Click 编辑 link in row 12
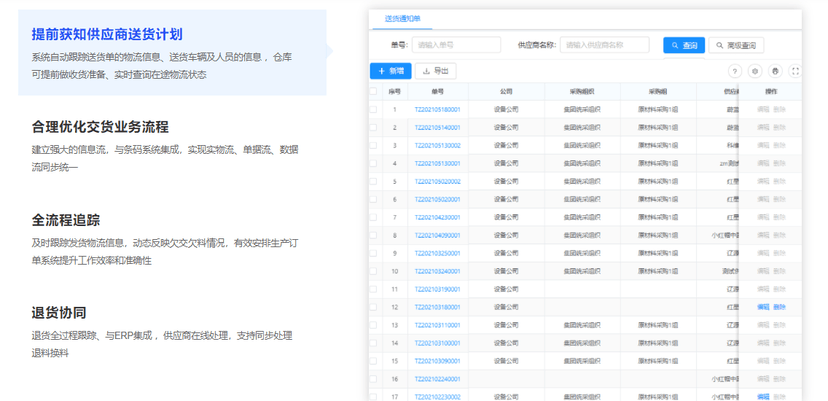This screenshot has height=401, width=828. click(763, 307)
